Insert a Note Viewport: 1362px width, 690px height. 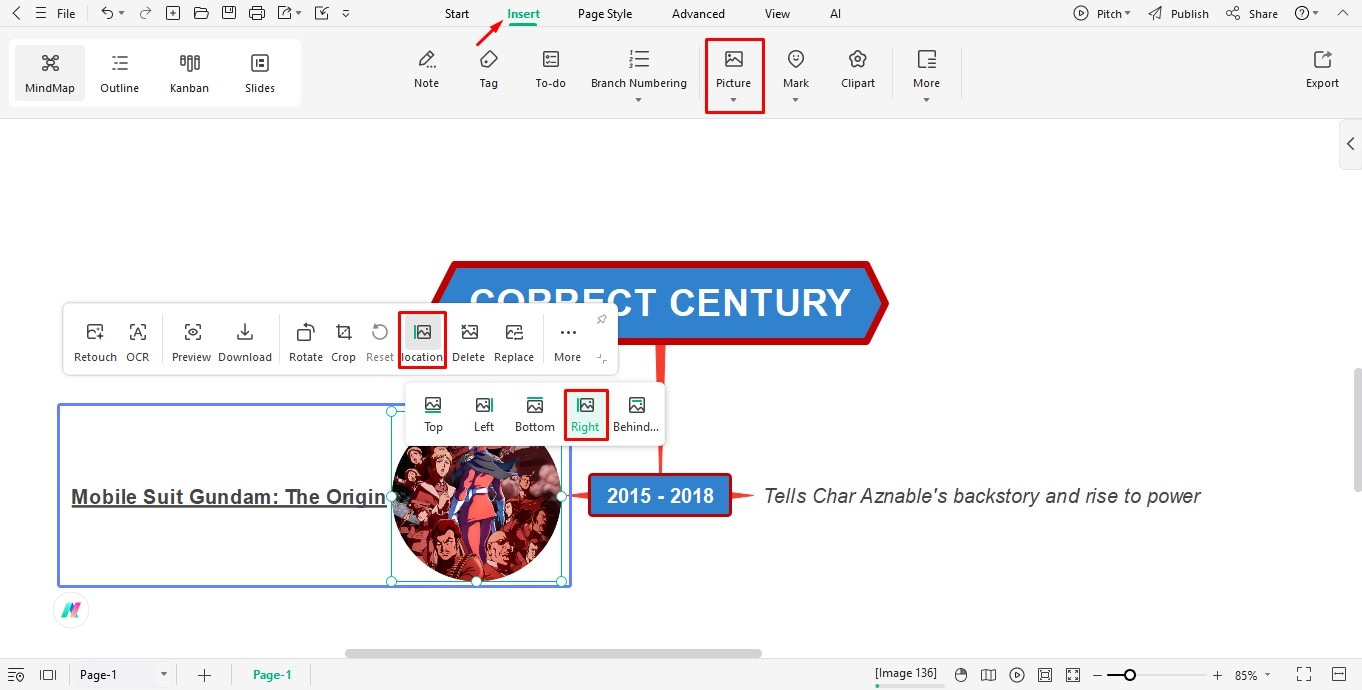coord(427,70)
